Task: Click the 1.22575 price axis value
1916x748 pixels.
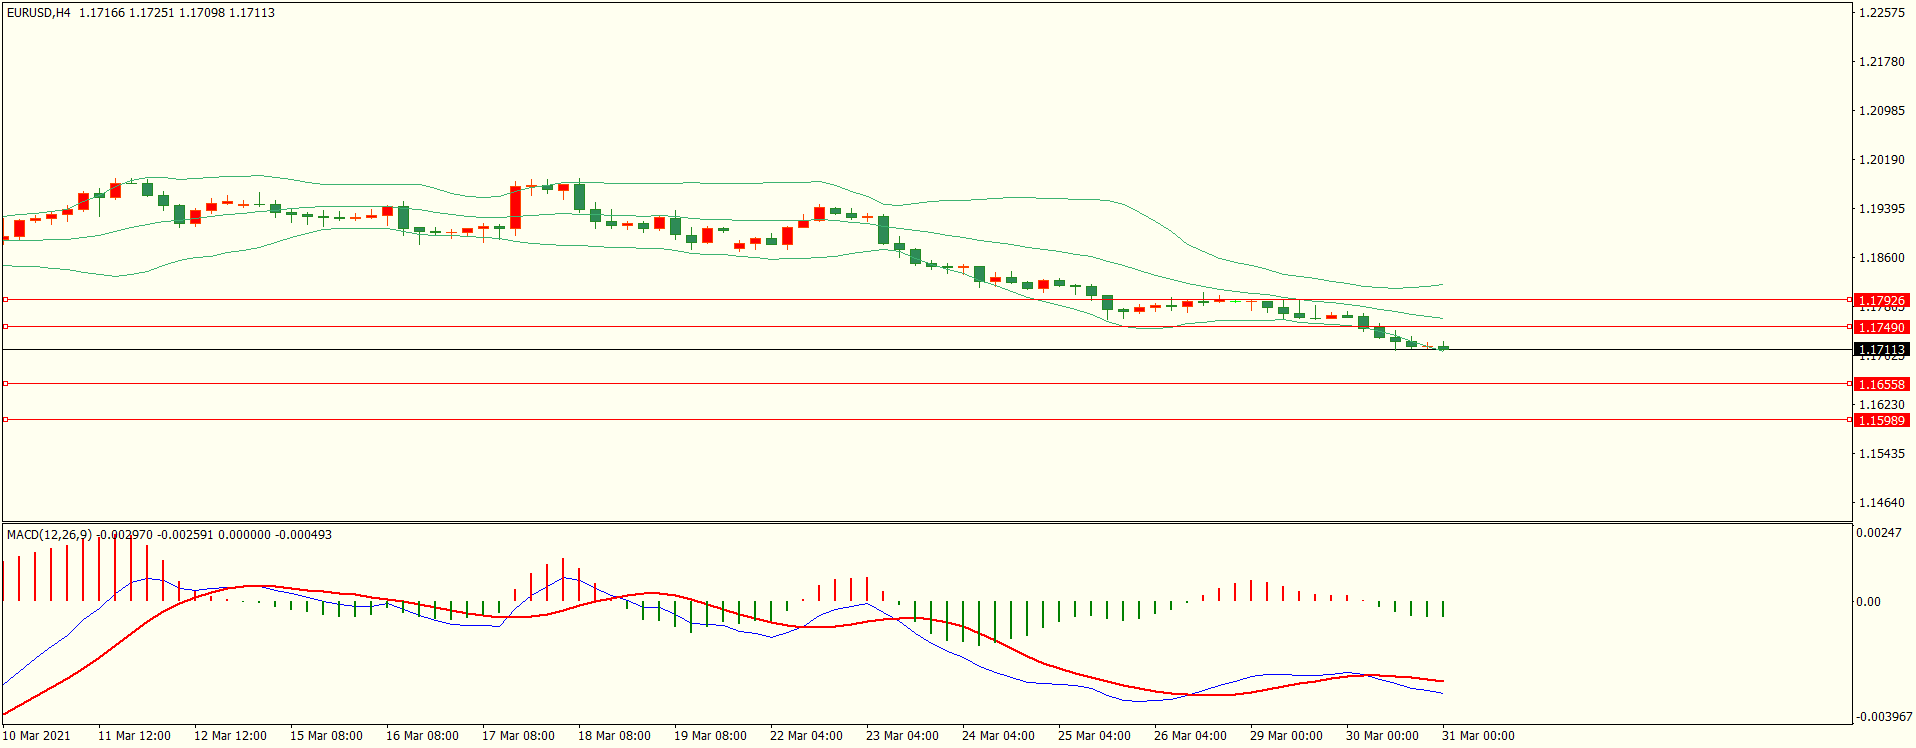Action: tap(1882, 13)
